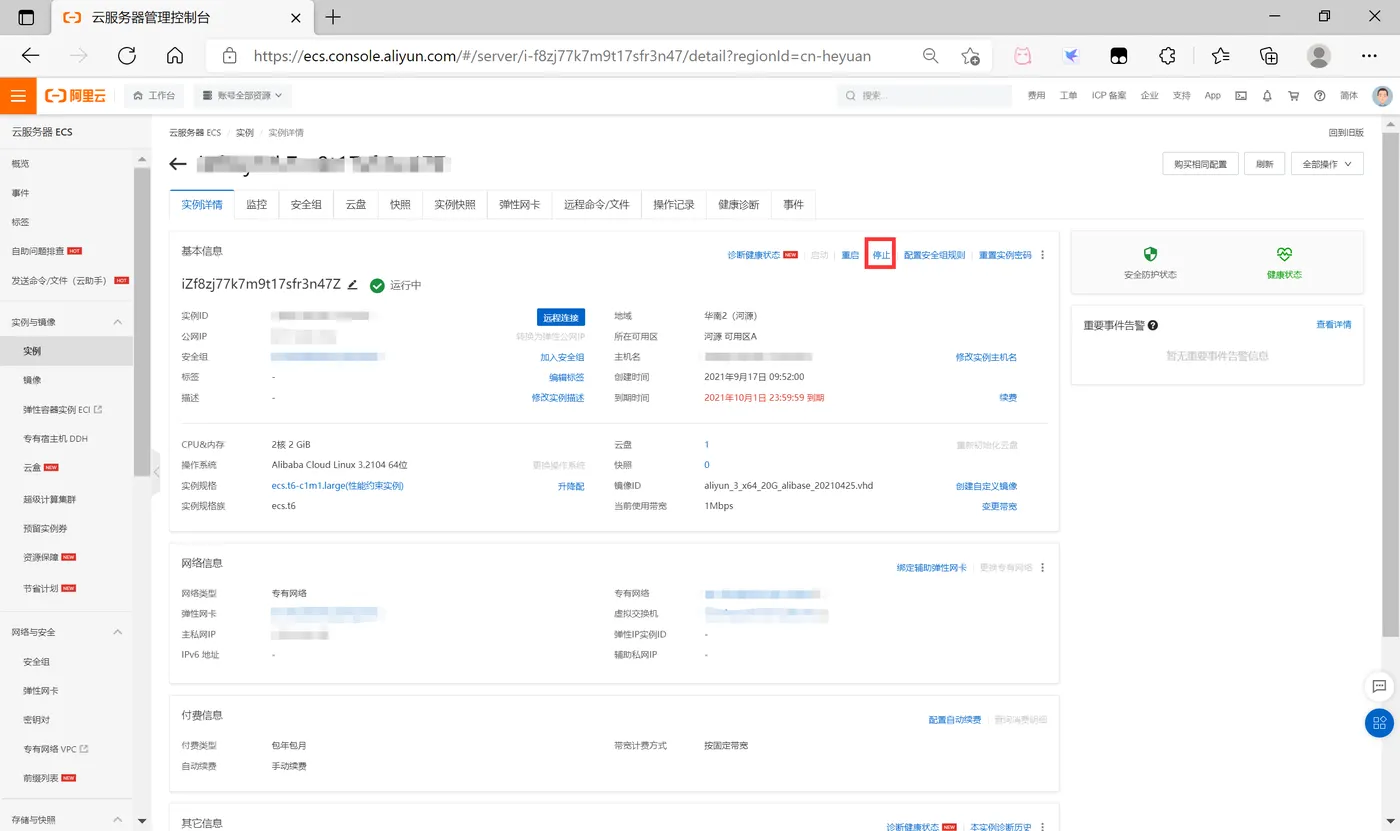Switch to the 弹性网卡 tab
The width and height of the screenshot is (1400, 831).
pyautogui.click(x=520, y=204)
